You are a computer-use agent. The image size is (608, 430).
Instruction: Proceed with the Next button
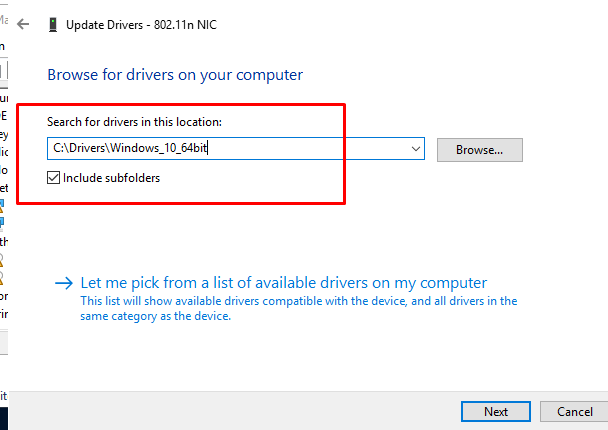[x=496, y=411]
